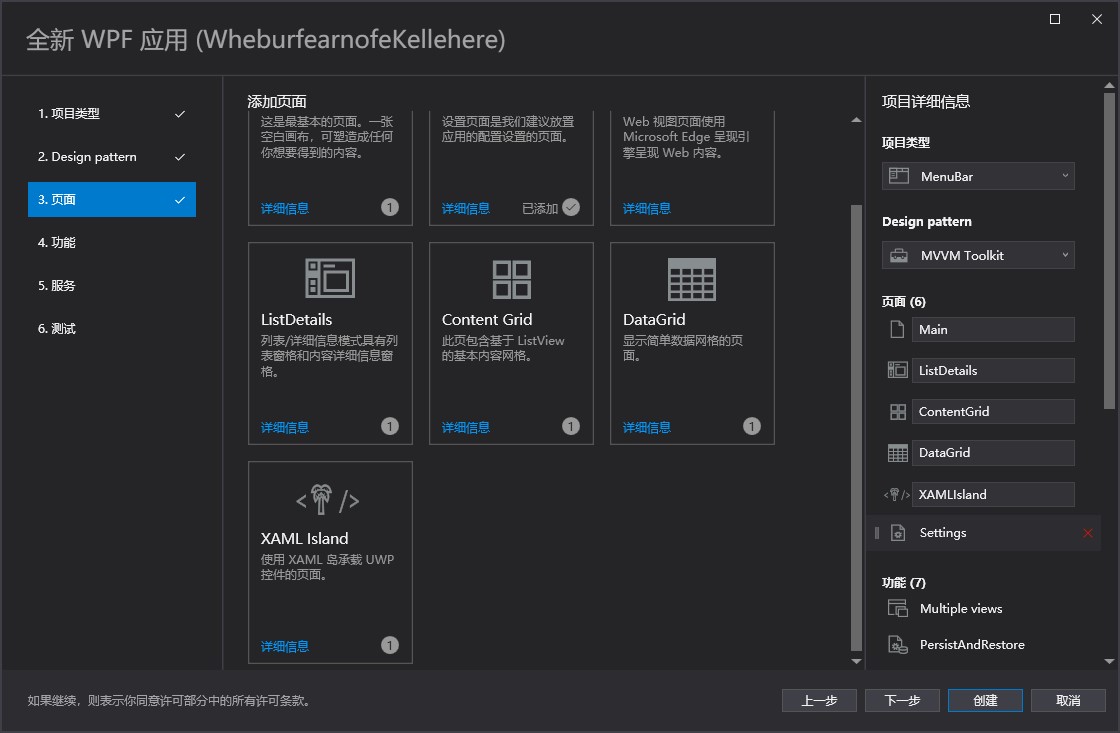
Task: Click the 下一步 button
Action: 902,700
